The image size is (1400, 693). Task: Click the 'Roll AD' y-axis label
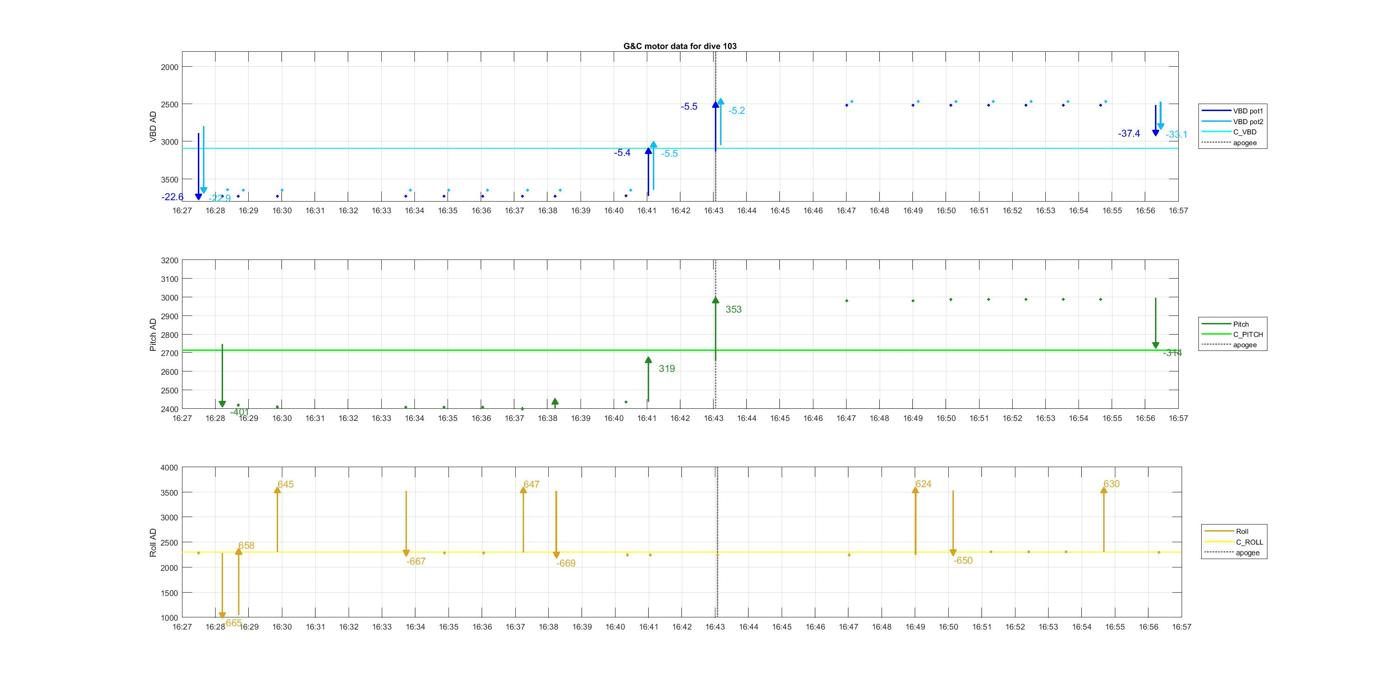click(x=153, y=542)
